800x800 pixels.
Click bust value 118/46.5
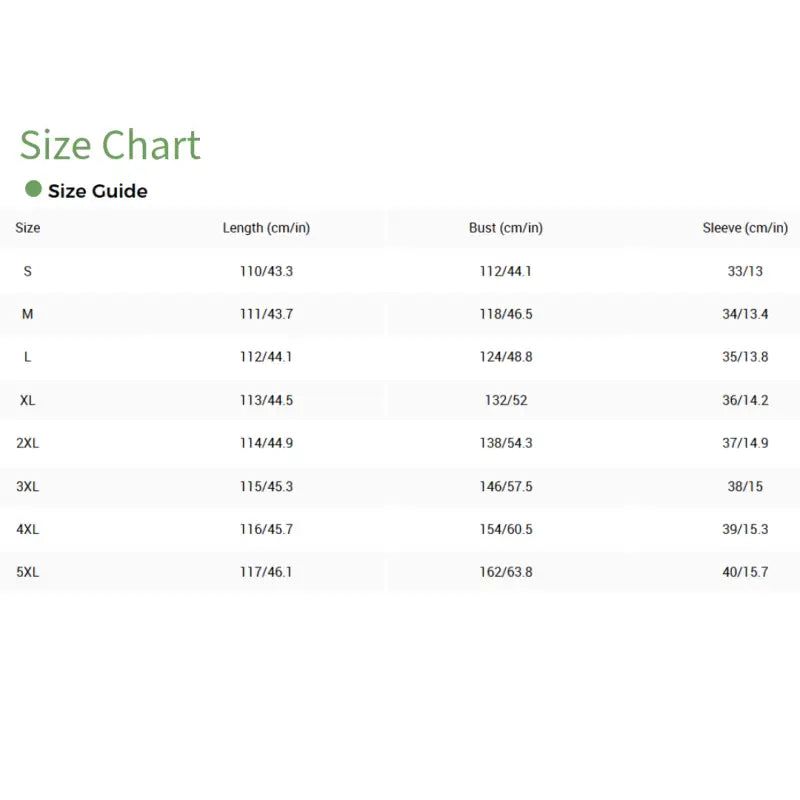click(506, 314)
